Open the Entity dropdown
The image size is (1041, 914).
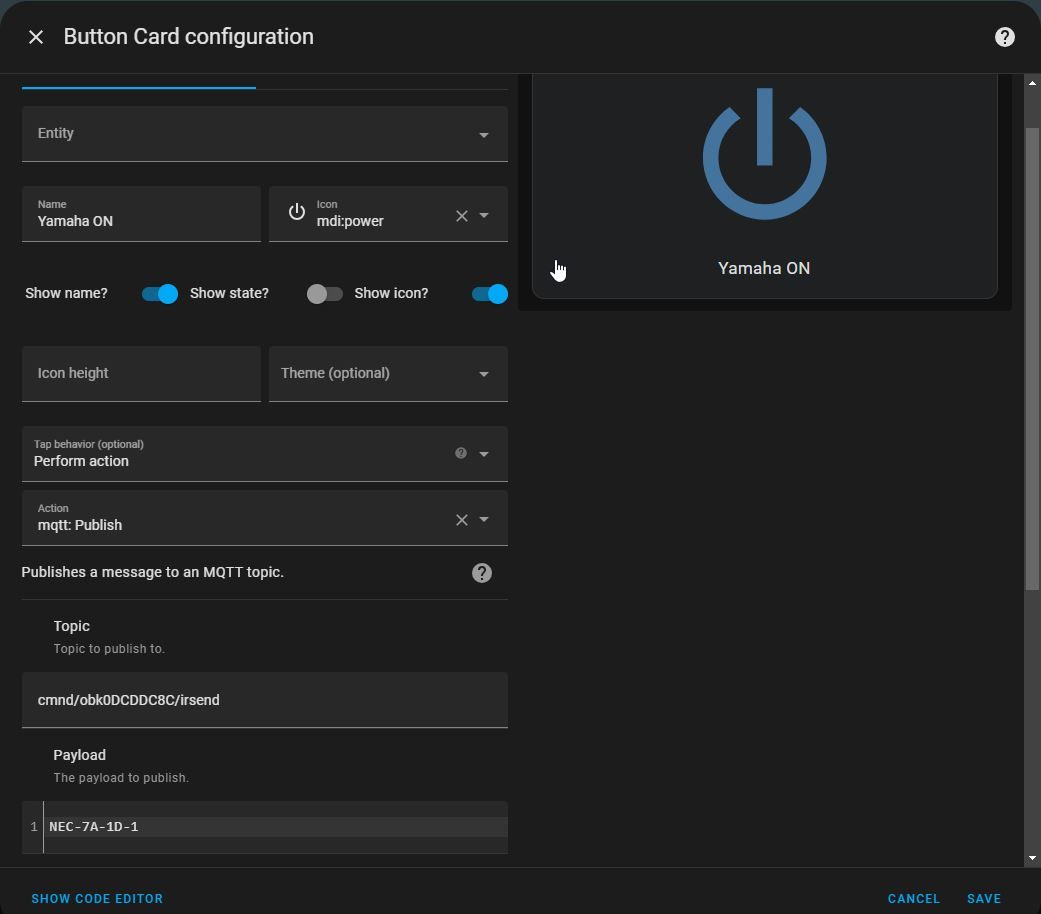point(265,134)
